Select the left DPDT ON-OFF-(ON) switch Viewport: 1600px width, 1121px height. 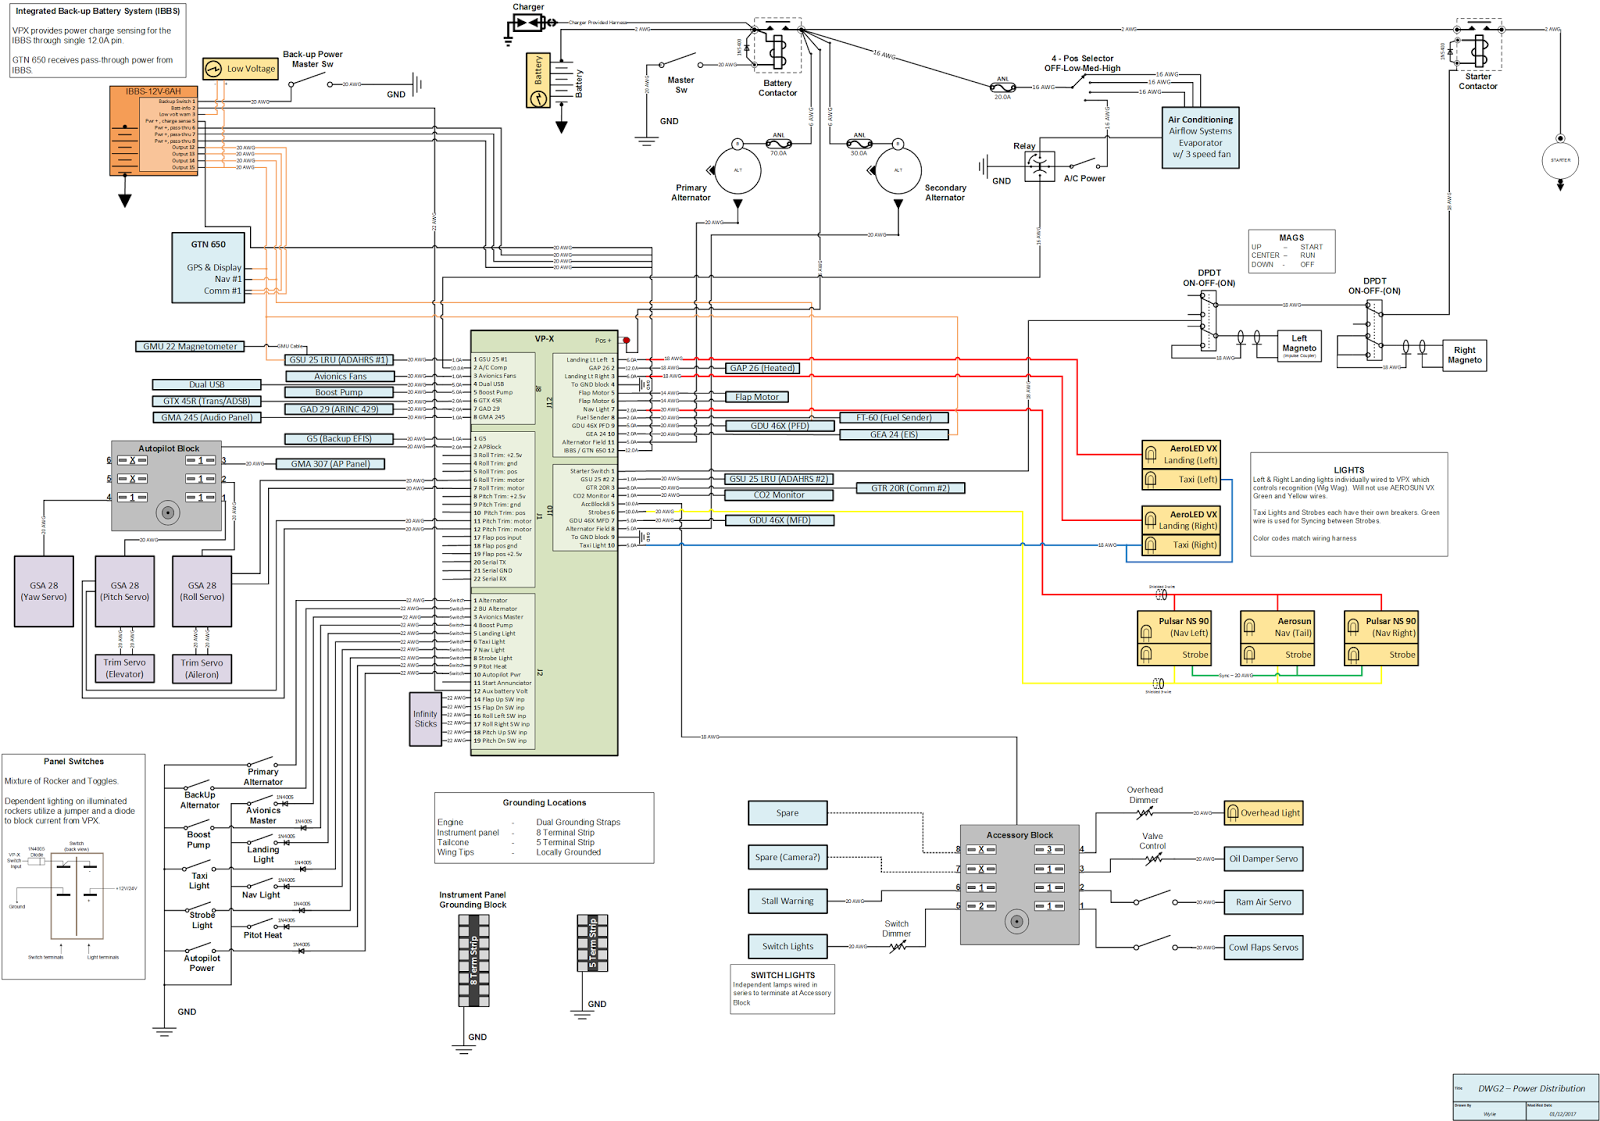1209,322
